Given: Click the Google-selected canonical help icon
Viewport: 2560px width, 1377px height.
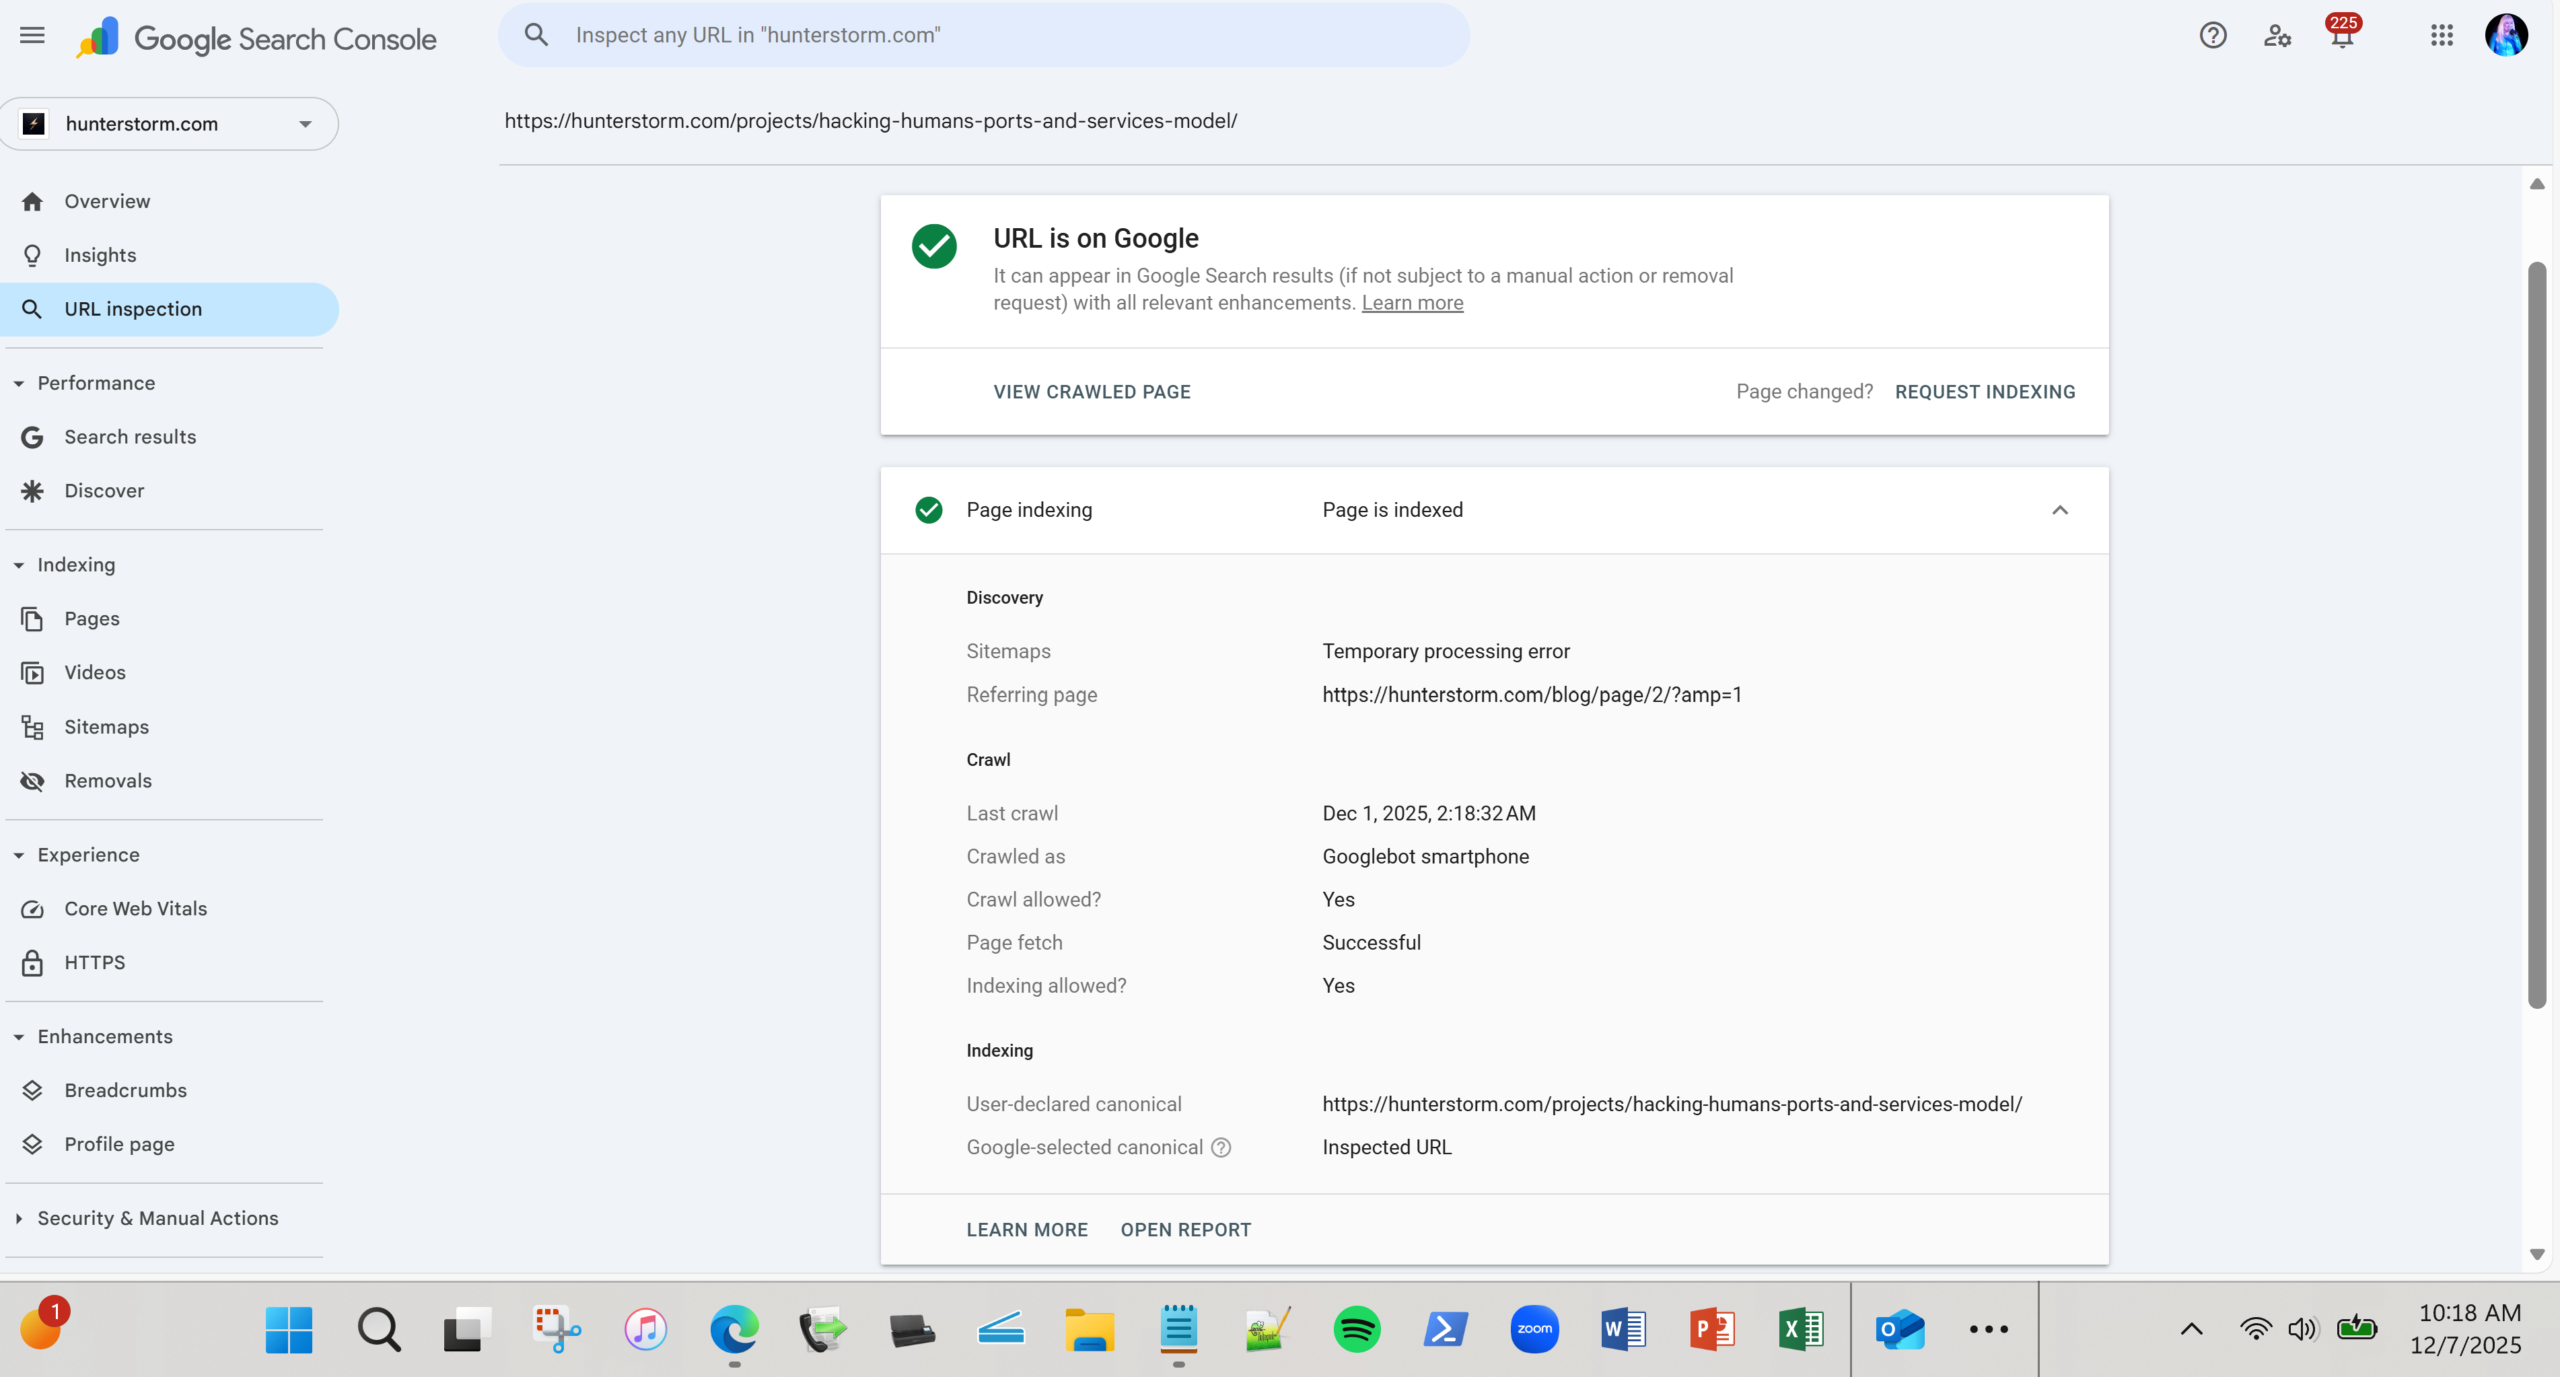Looking at the screenshot, I should 1221,1148.
